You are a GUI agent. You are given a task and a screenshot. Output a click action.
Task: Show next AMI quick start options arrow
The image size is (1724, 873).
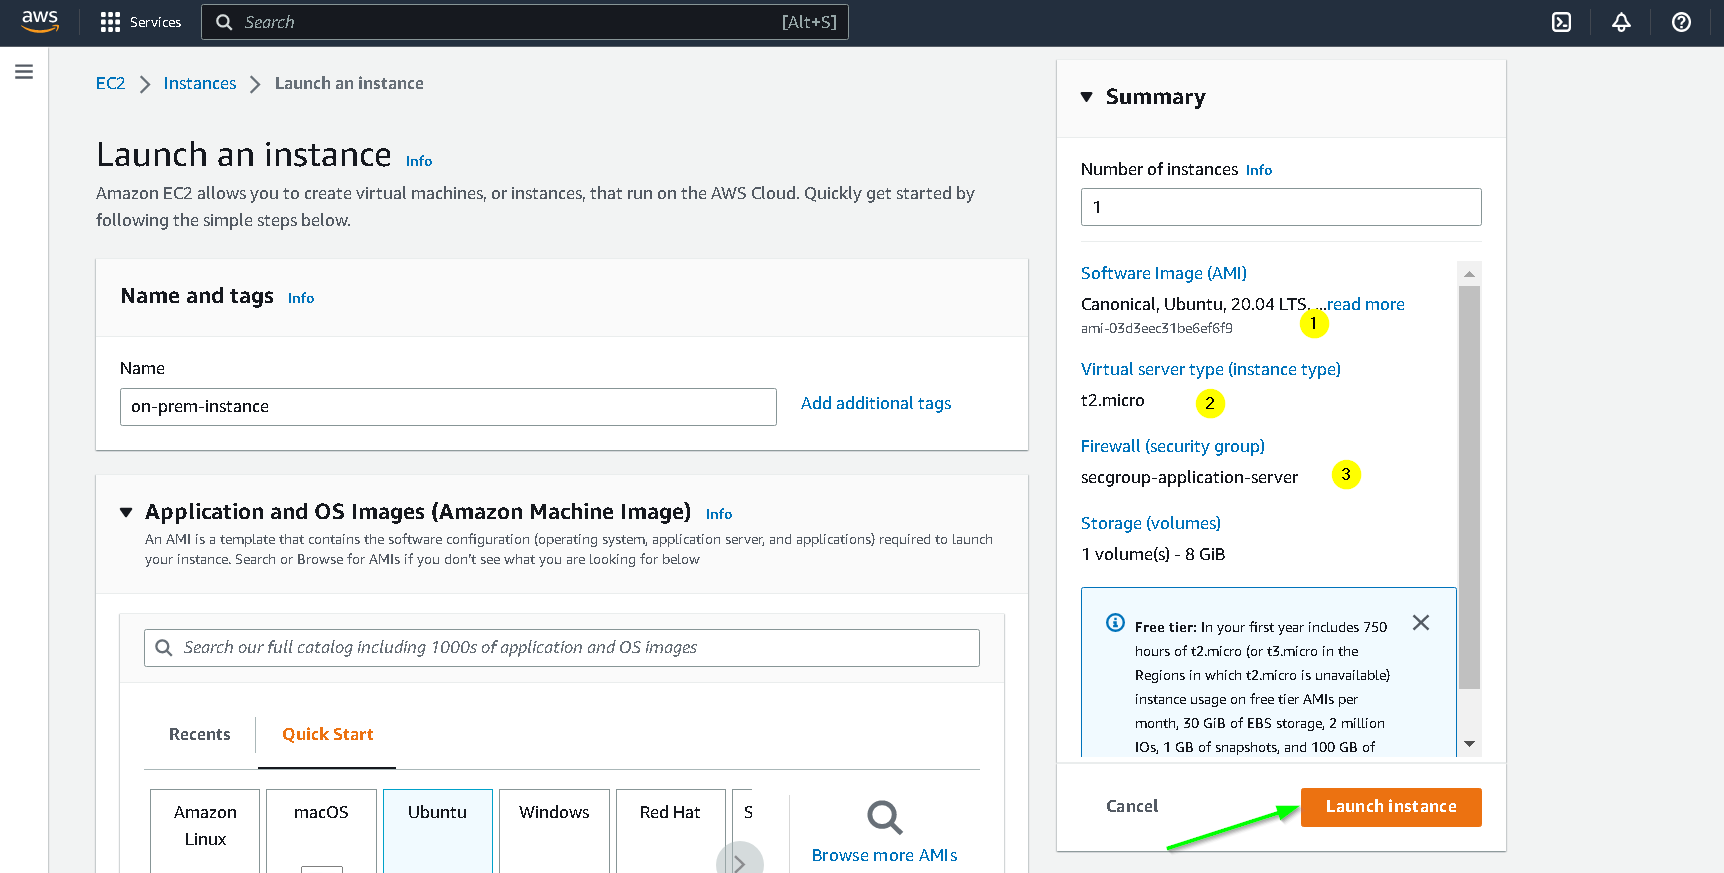point(740,862)
